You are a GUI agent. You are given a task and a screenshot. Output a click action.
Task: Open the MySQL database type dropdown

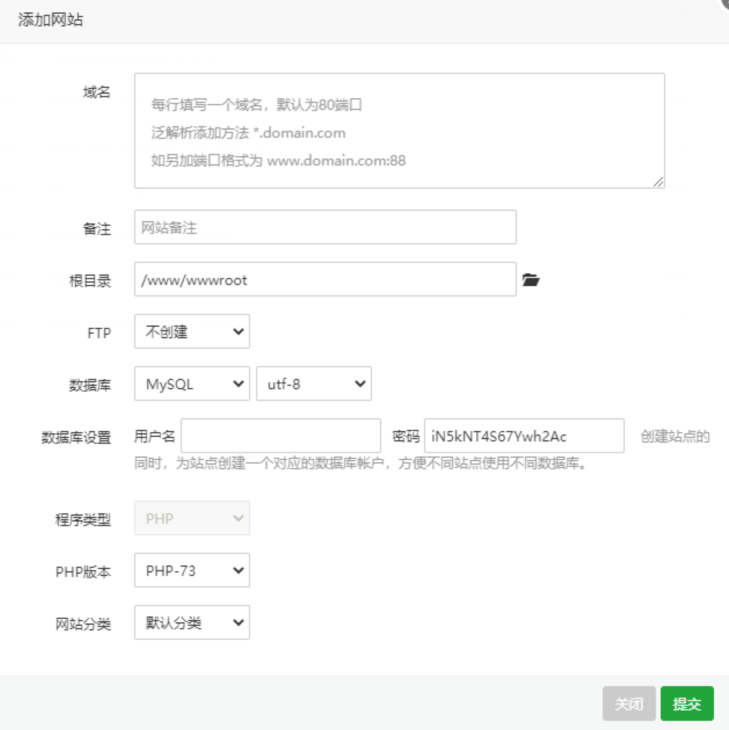[192, 384]
